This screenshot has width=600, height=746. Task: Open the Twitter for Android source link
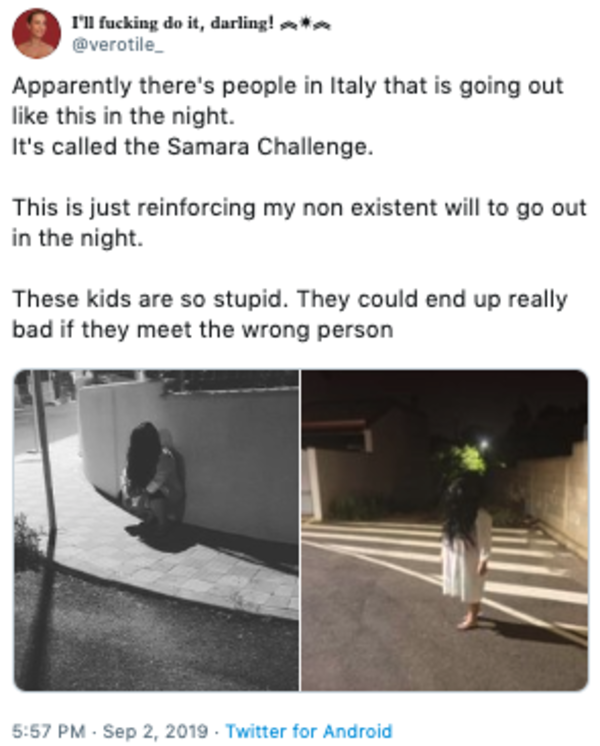[x=309, y=731]
